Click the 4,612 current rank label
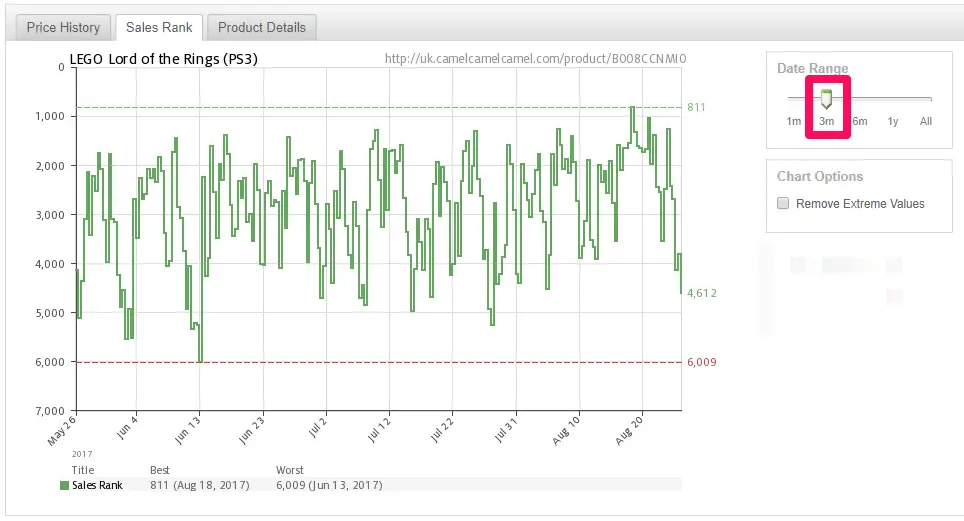The width and height of the screenshot is (964, 521). (x=701, y=293)
